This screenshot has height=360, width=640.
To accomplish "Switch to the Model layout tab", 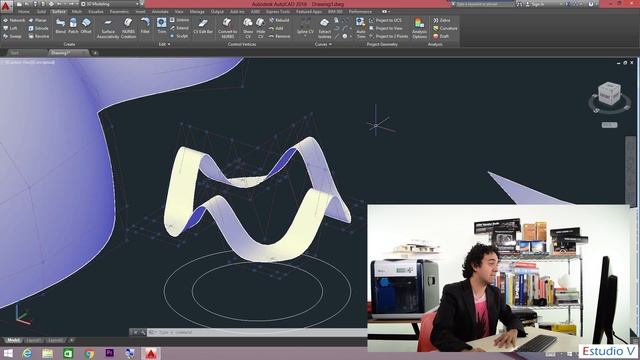I will pos(13,340).
